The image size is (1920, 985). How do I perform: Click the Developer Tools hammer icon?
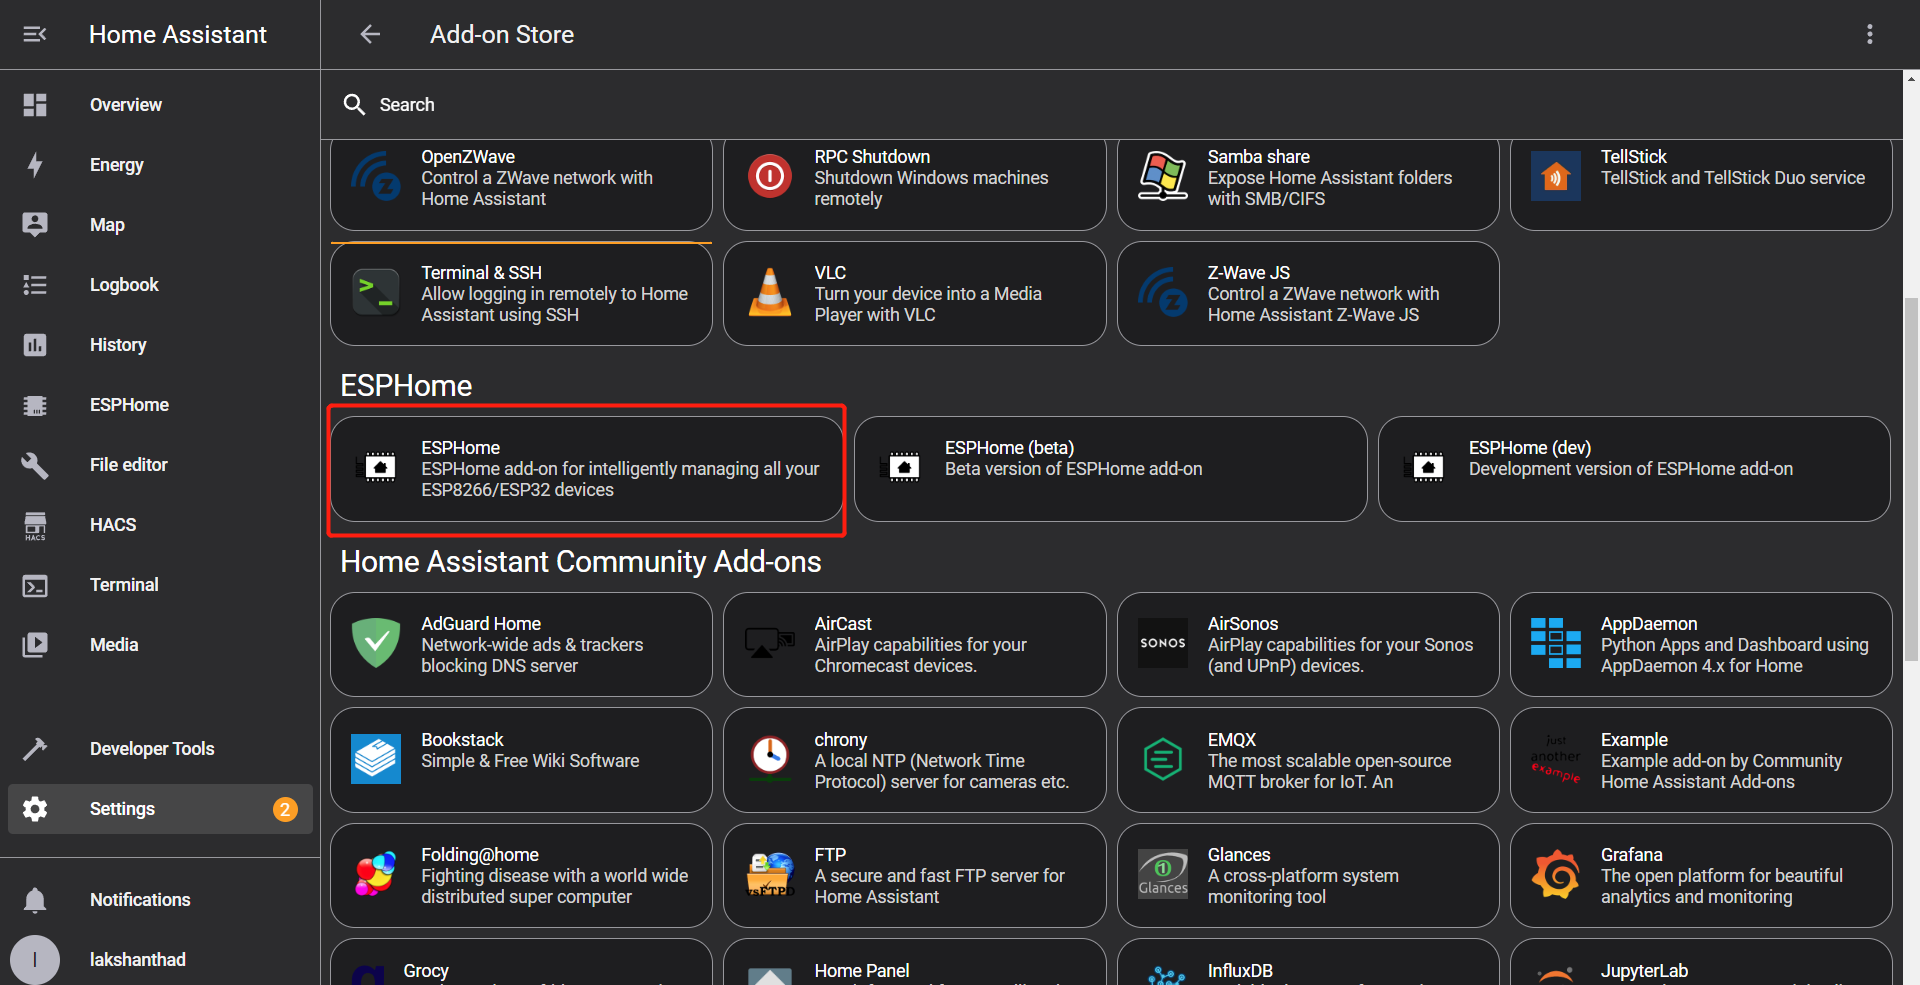click(35, 749)
